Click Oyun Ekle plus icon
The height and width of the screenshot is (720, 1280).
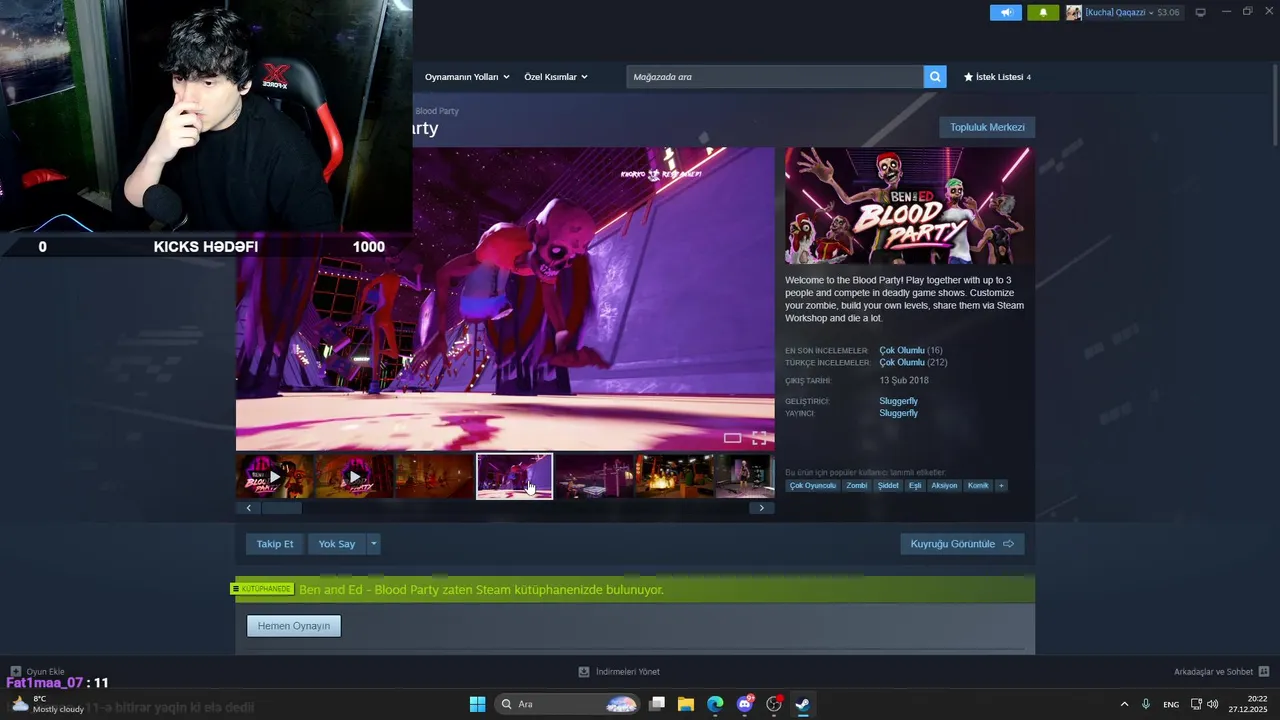[x=15, y=672]
